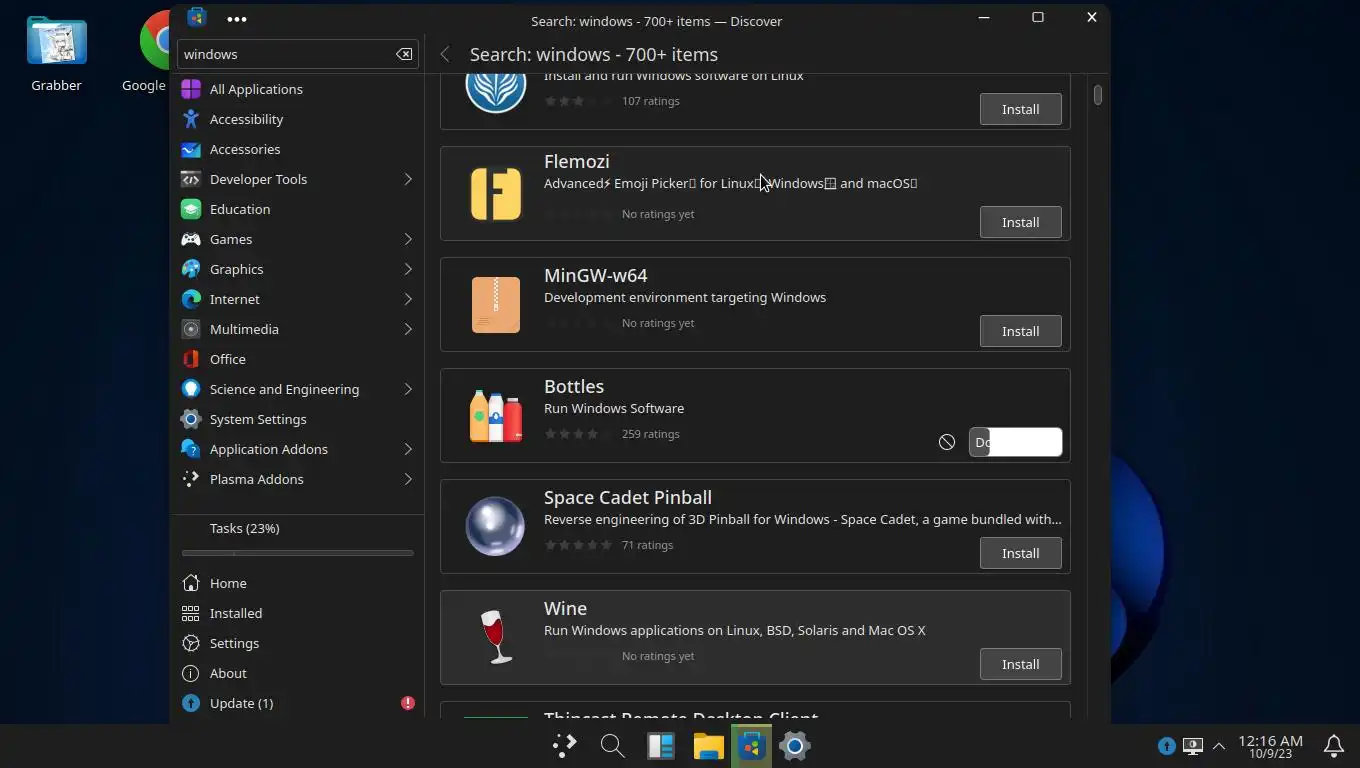Open the Bottles title text
Screen dimensions: 1360x768
pyautogui.click(x=574, y=386)
